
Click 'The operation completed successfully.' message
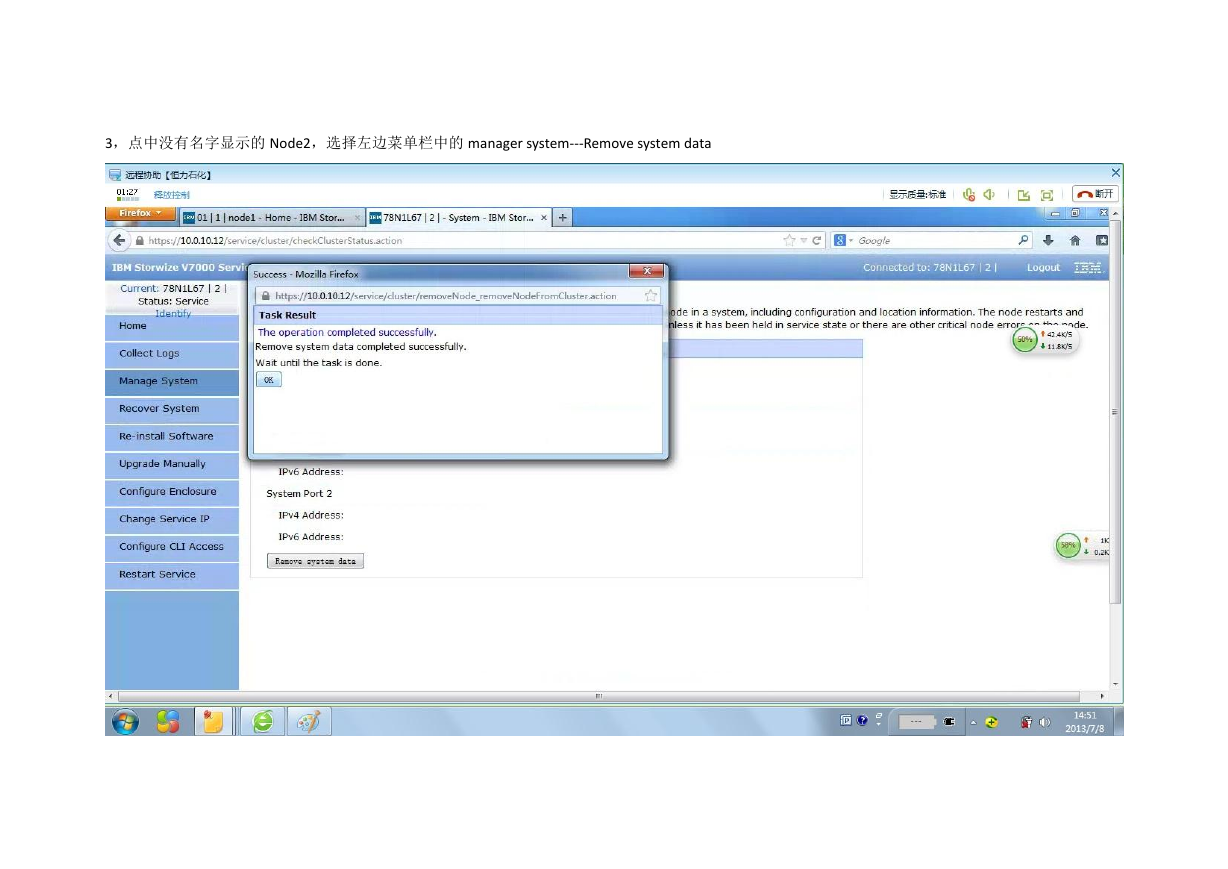[x=348, y=332]
